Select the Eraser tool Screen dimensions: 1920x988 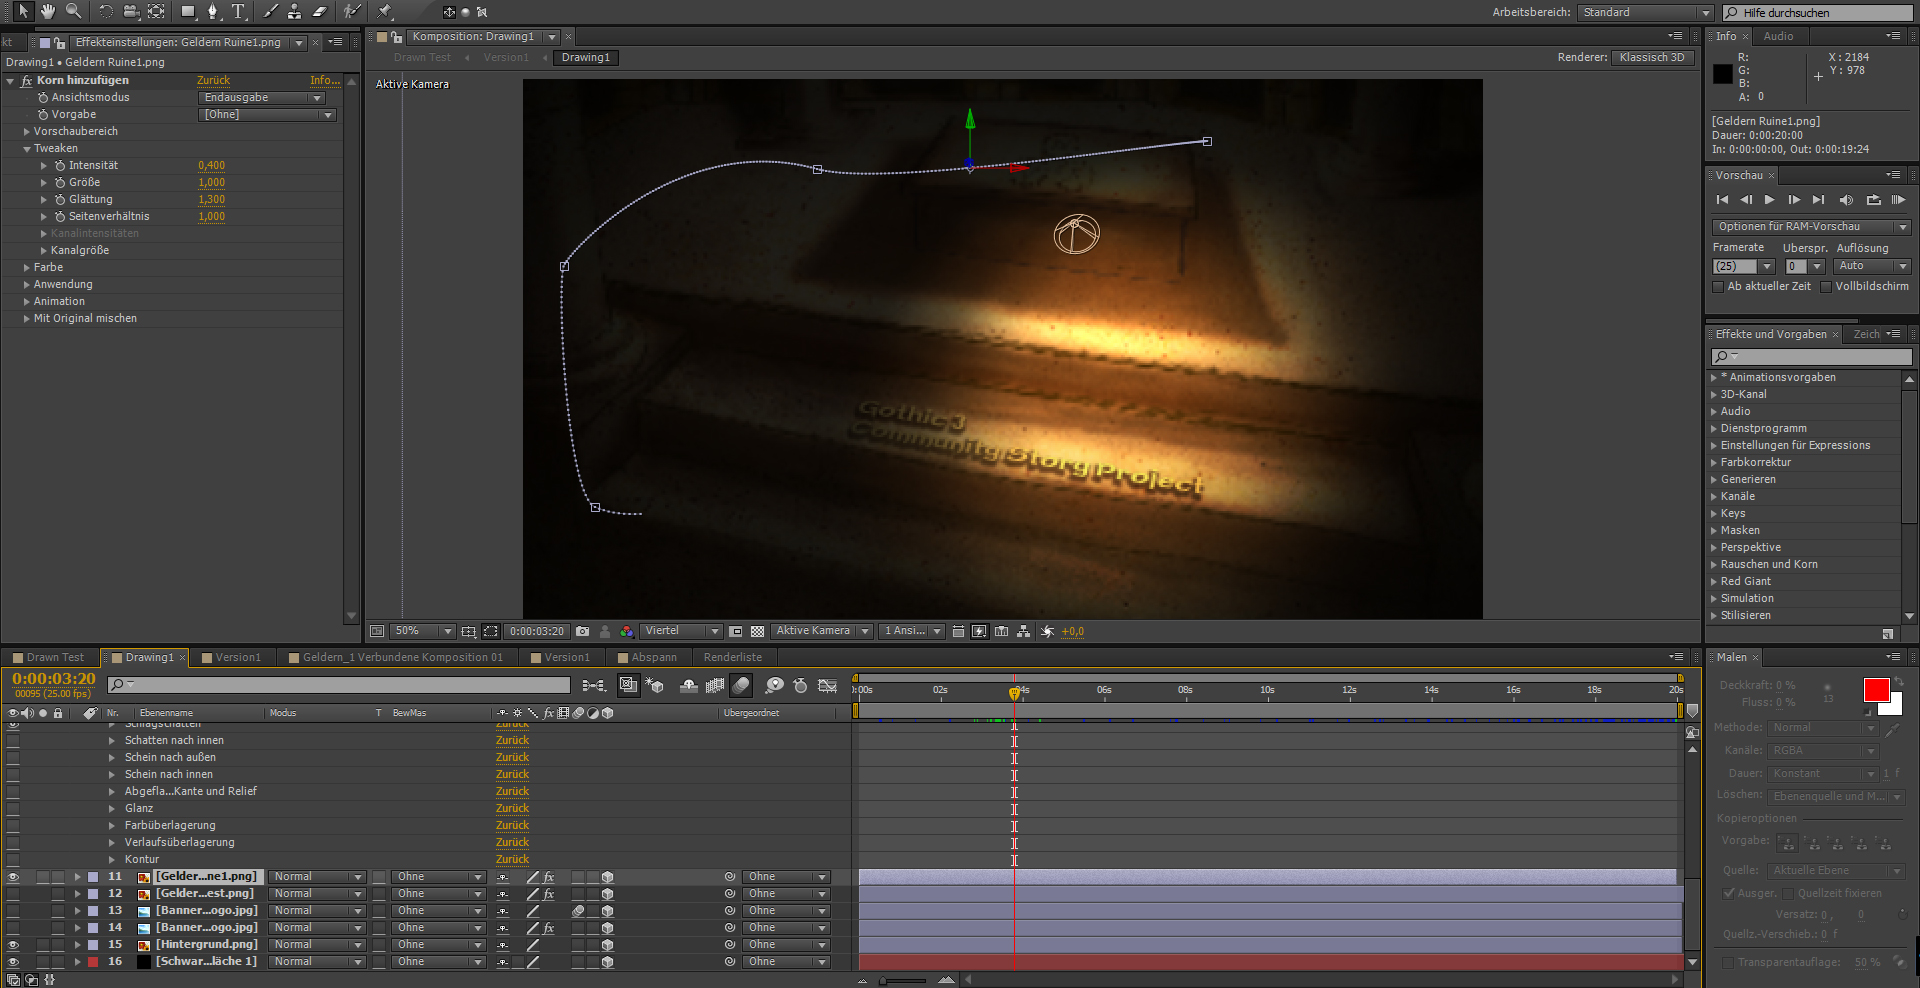click(x=320, y=11)
